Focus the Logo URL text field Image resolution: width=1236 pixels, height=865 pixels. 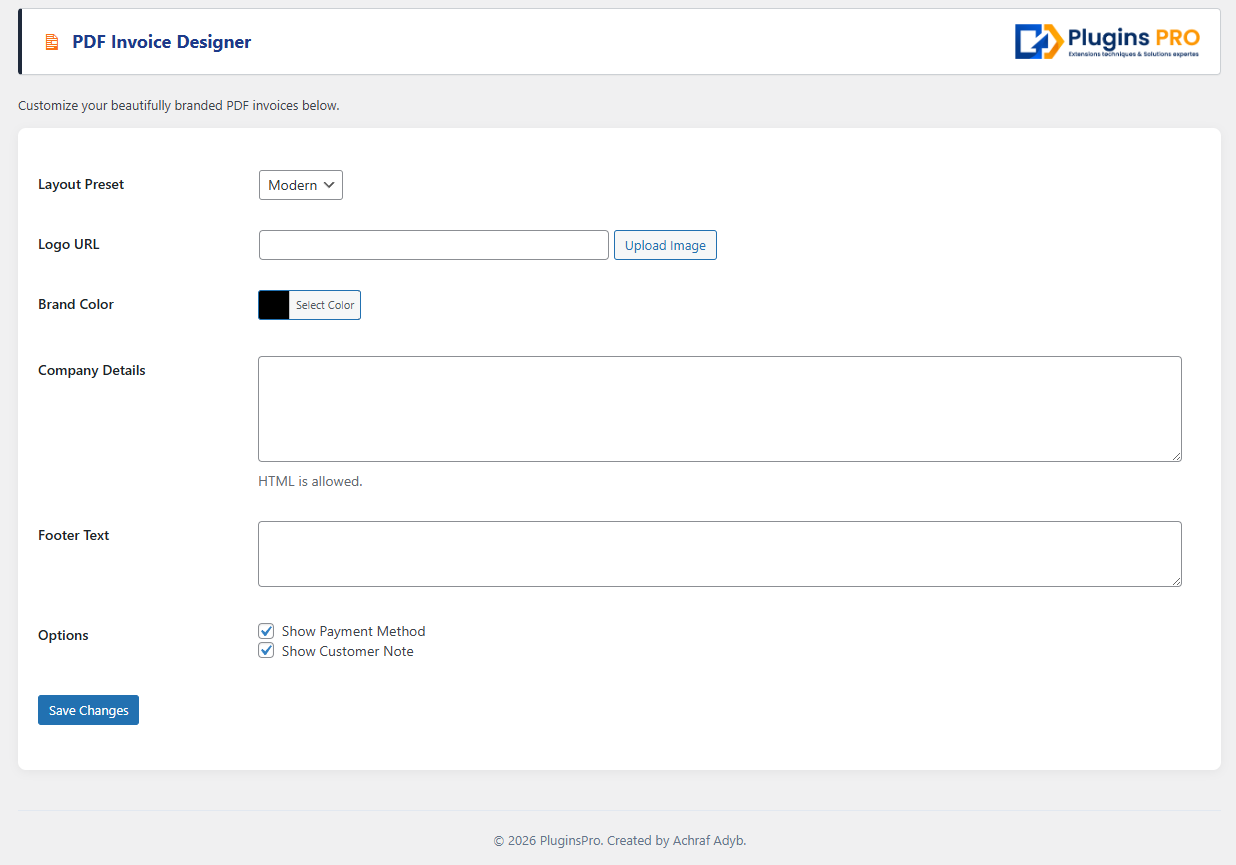click(433, 245)
